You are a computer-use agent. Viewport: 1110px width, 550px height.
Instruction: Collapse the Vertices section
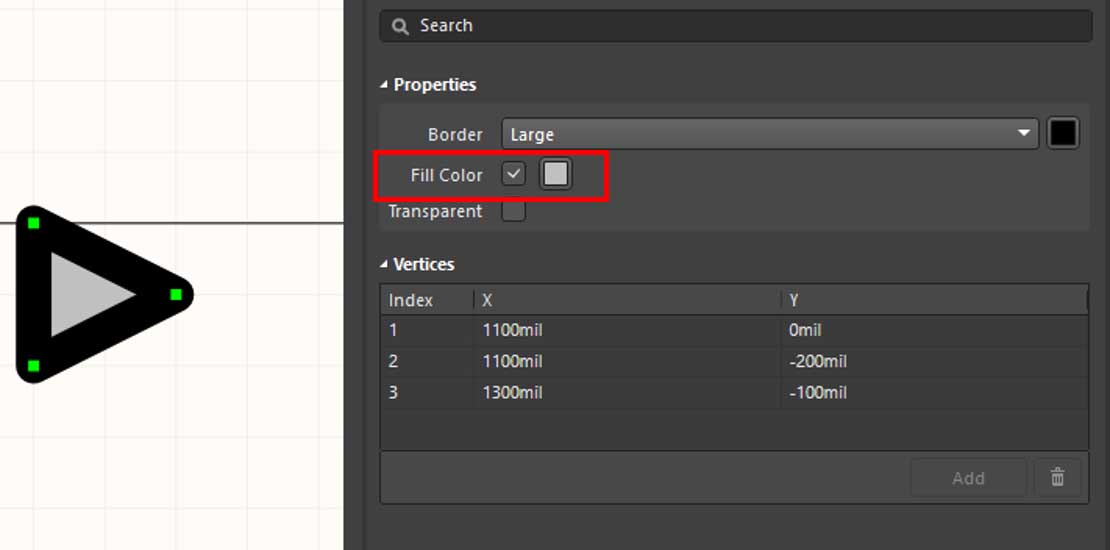pos(384,265)
